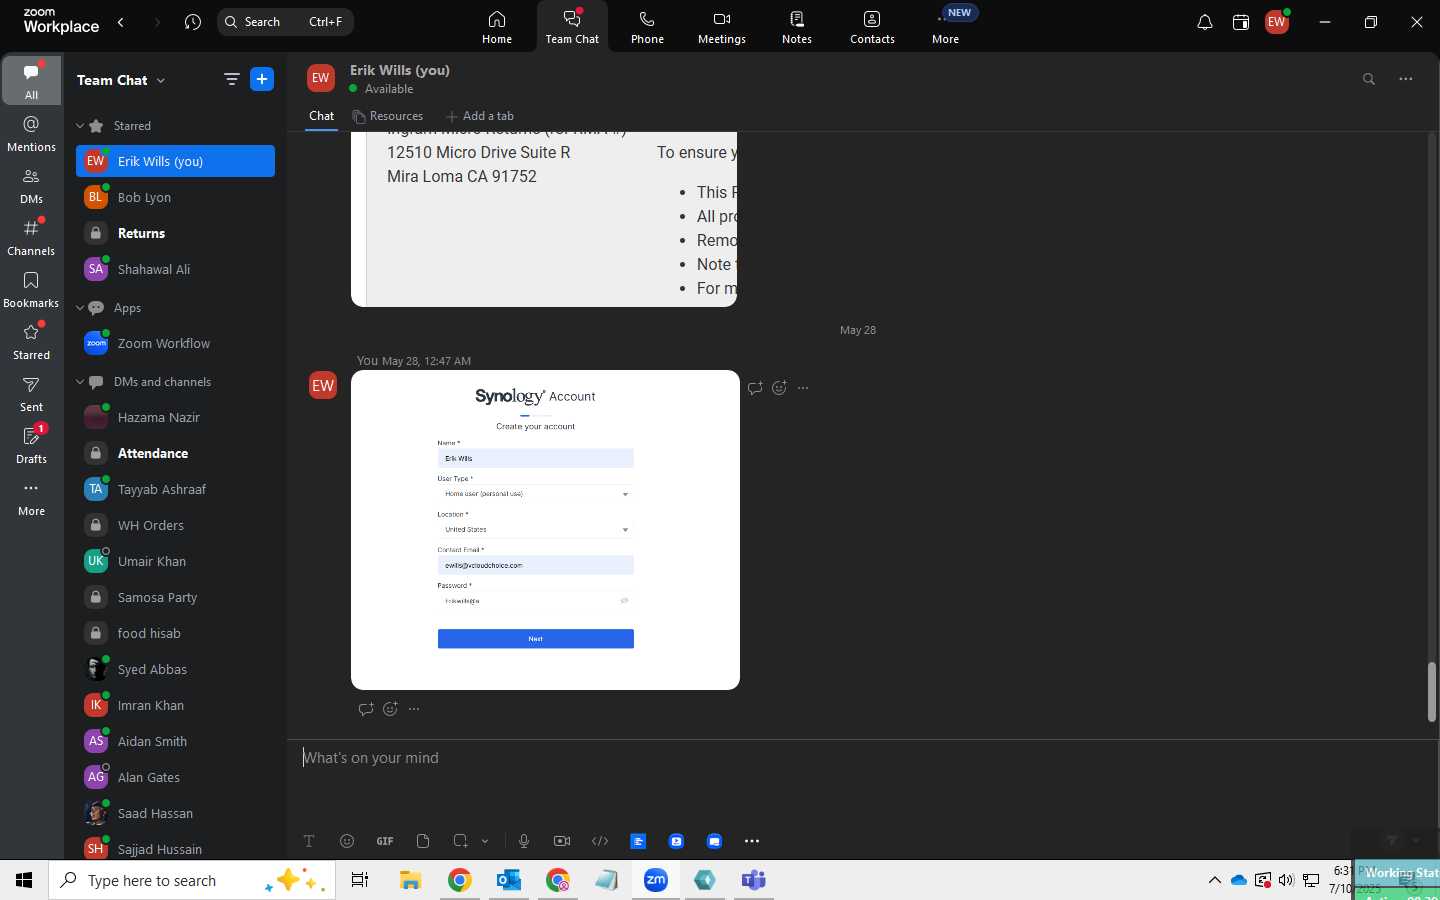
Task: Switch to the Phone tab
Action: (647, 27)
